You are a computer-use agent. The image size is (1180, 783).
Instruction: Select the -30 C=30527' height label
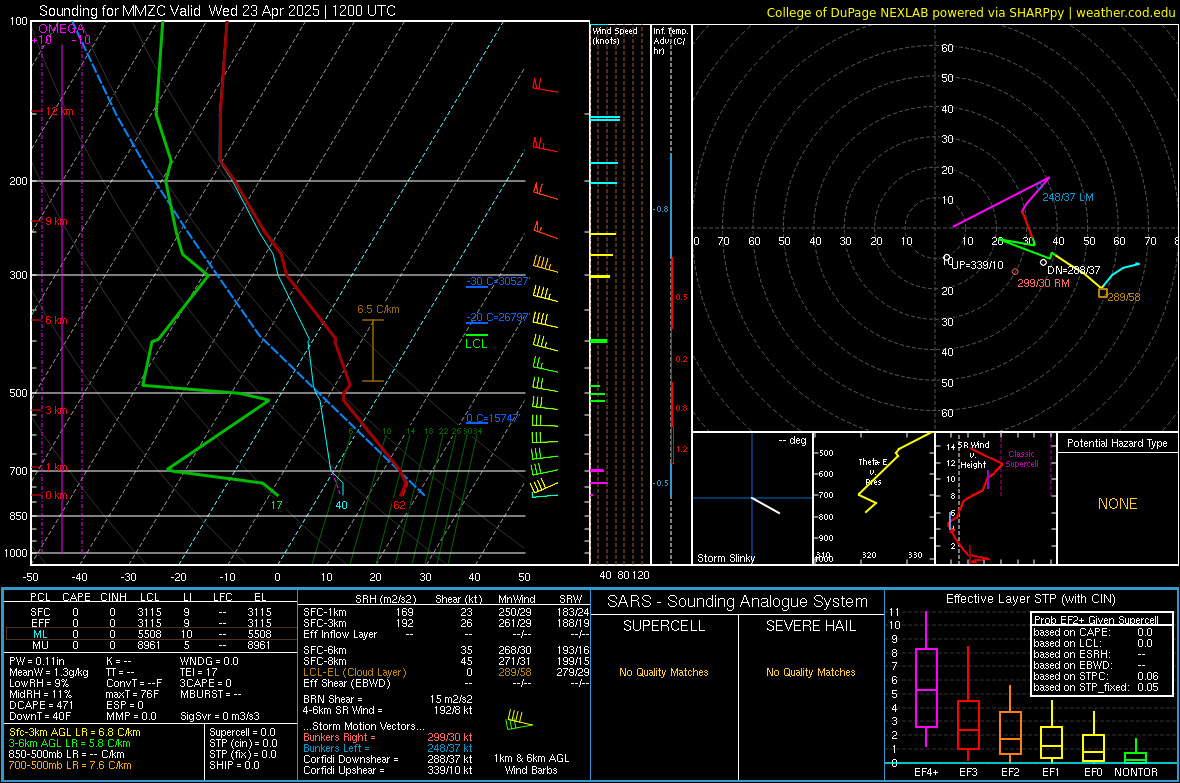point(498,281)
